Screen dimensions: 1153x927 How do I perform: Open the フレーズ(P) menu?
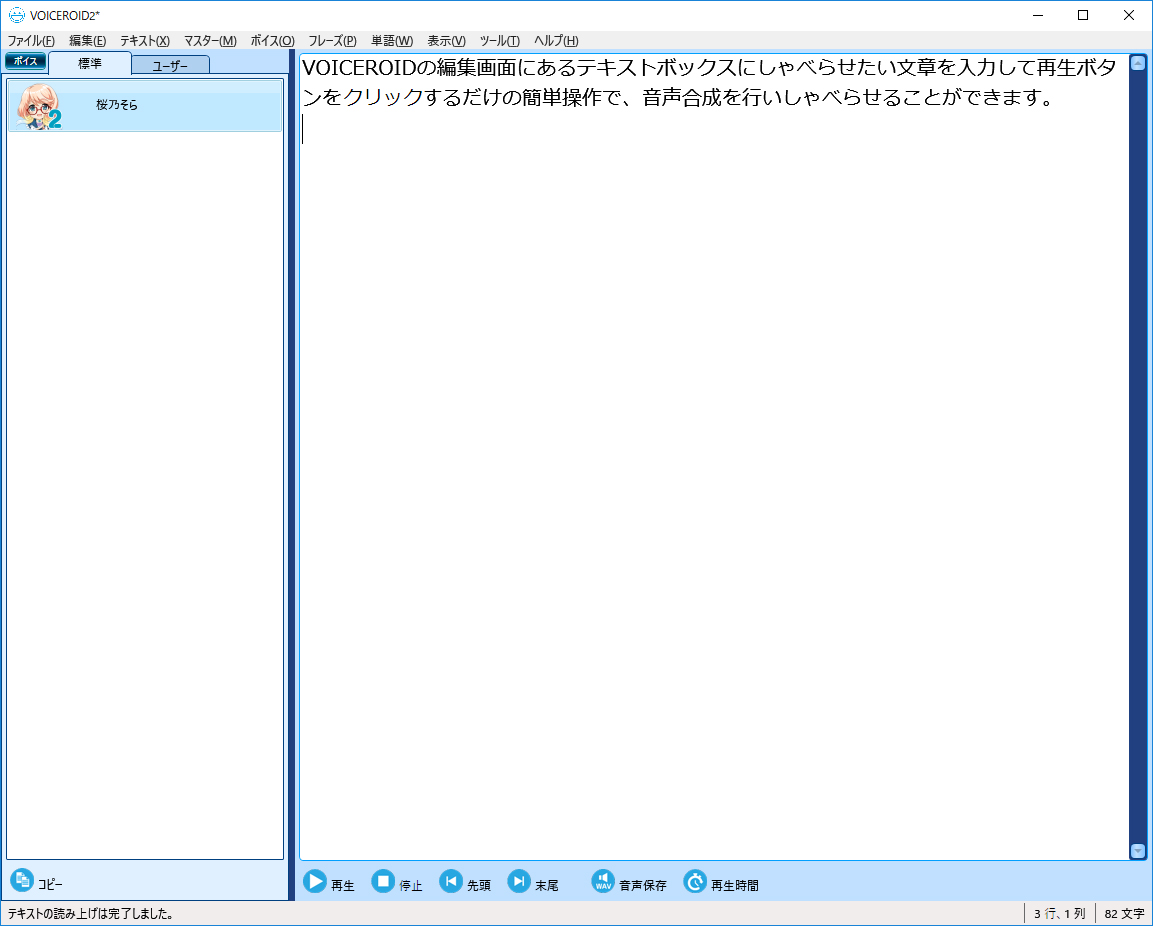(332, 40)
